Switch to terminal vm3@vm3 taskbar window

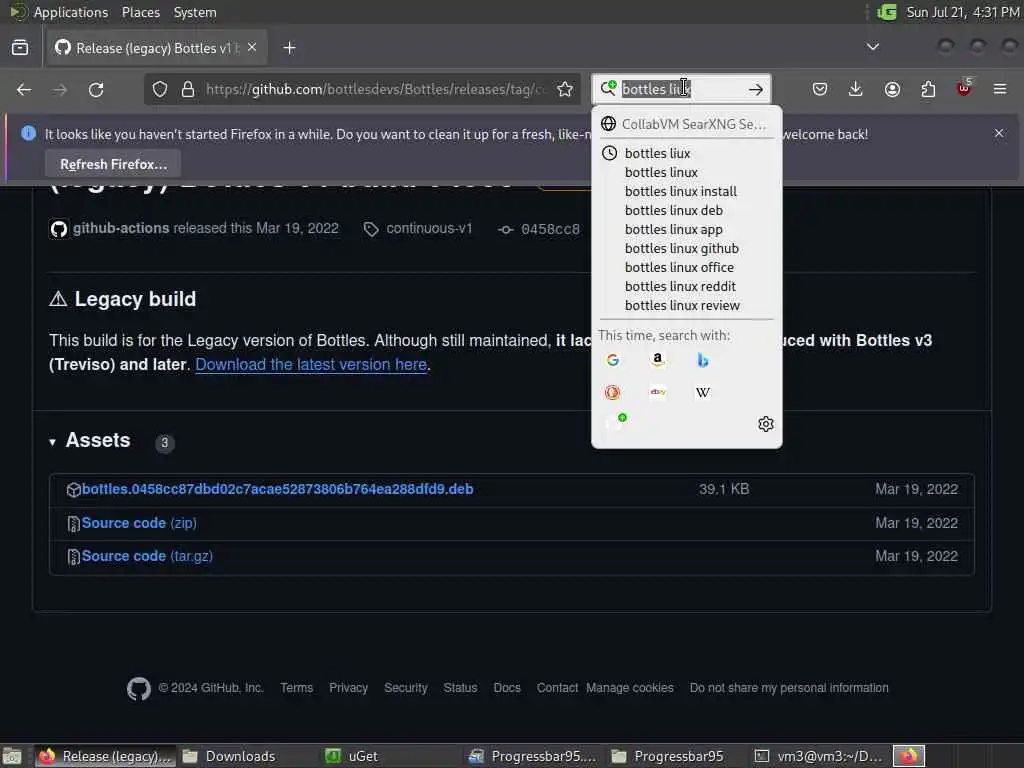(x=820, y=756)
